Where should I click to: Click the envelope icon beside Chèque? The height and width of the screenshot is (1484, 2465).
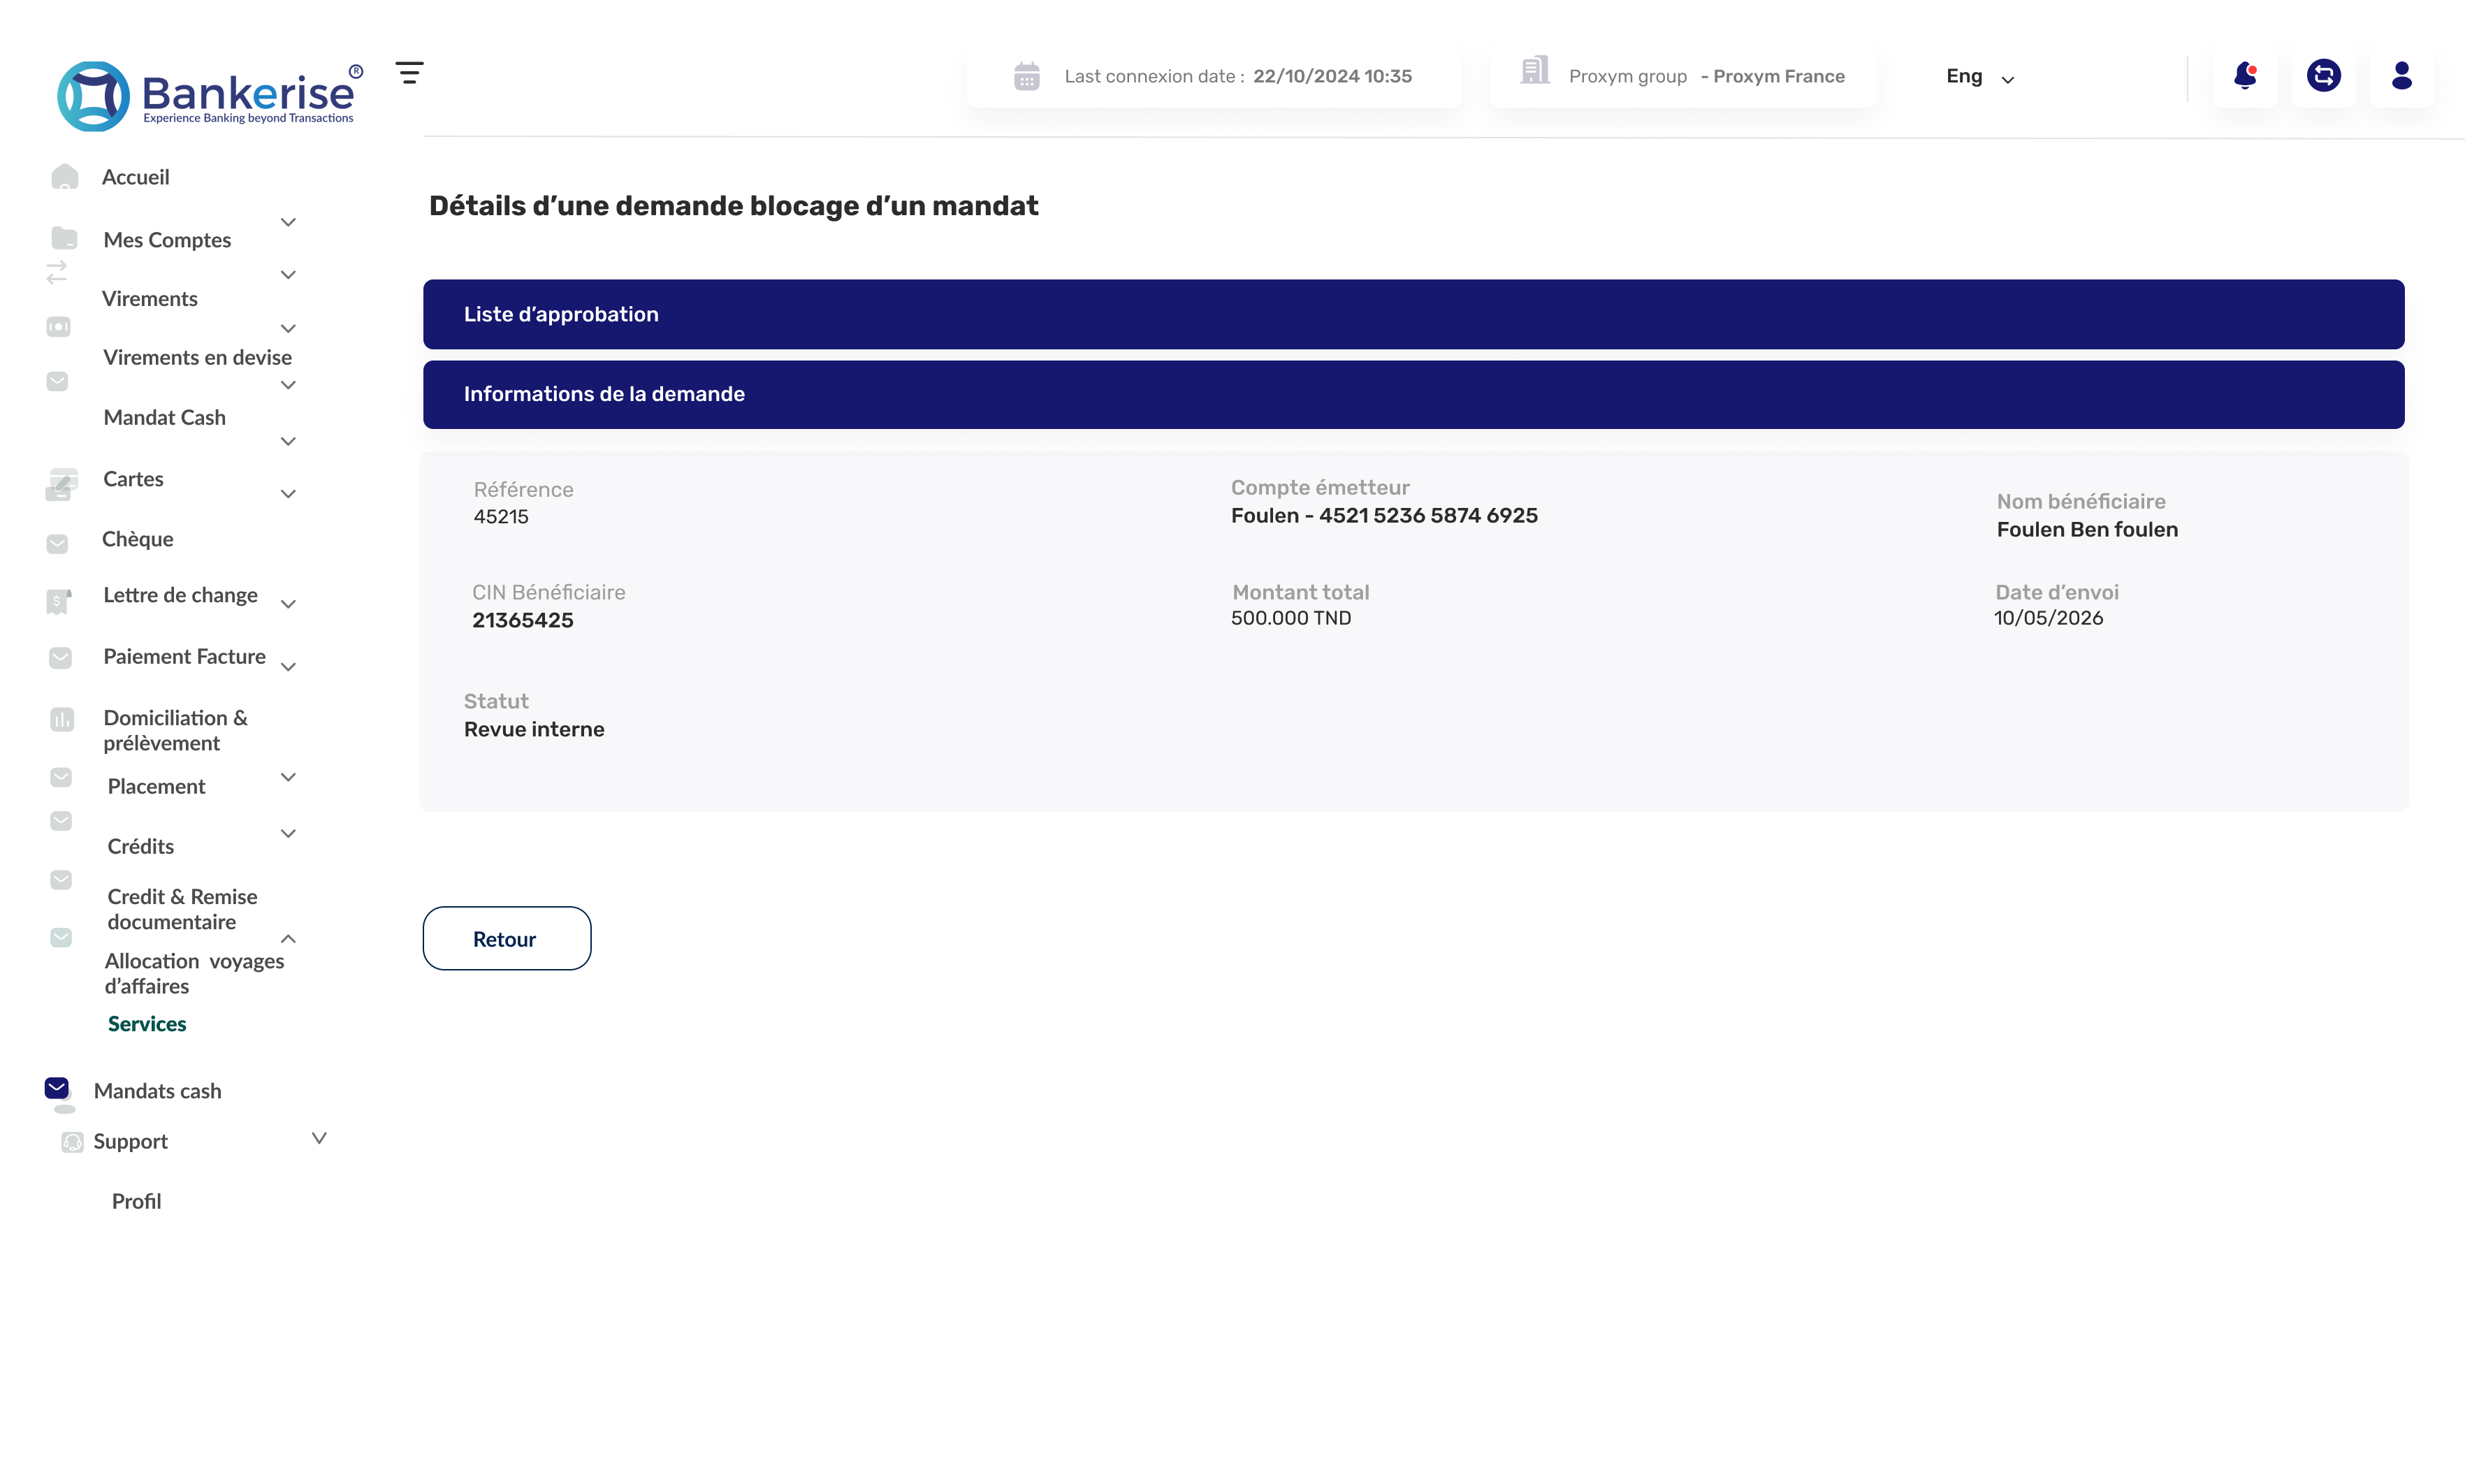(x=58, y=544)
